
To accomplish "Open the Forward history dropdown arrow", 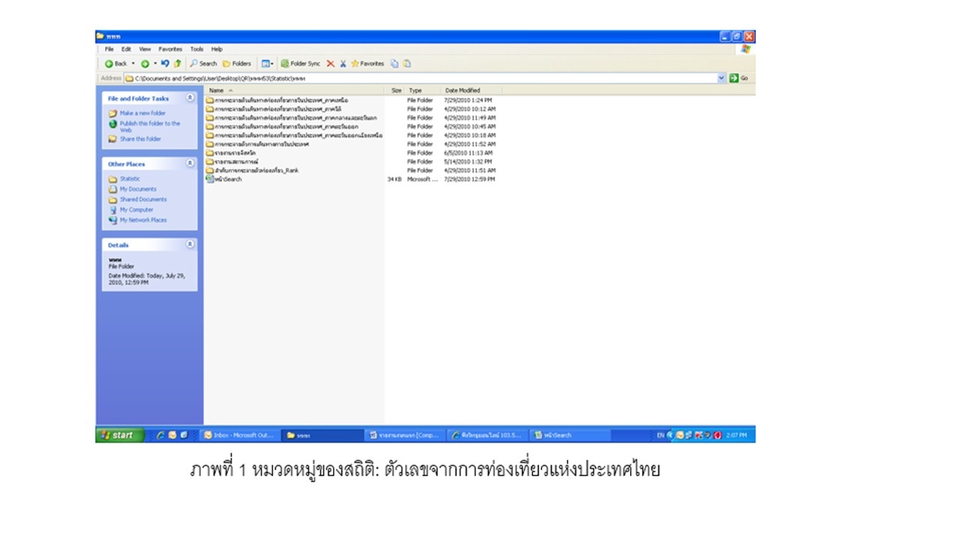I will (155, 64).
